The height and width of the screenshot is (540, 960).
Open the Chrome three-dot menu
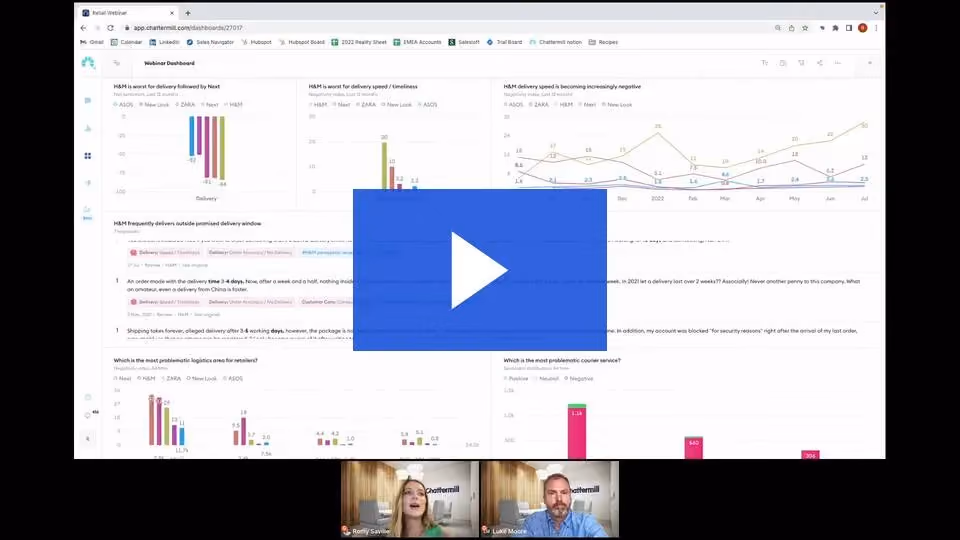click(876, 28)
